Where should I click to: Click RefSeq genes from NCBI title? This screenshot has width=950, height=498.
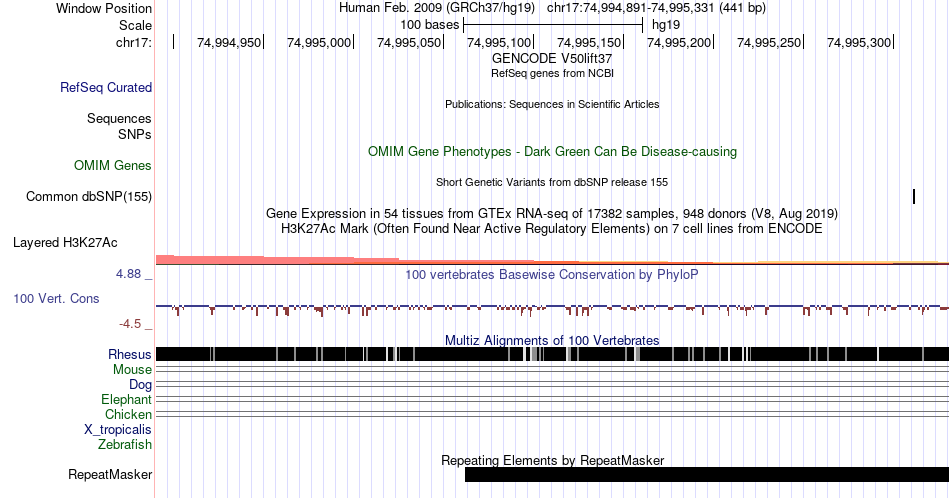552,73
